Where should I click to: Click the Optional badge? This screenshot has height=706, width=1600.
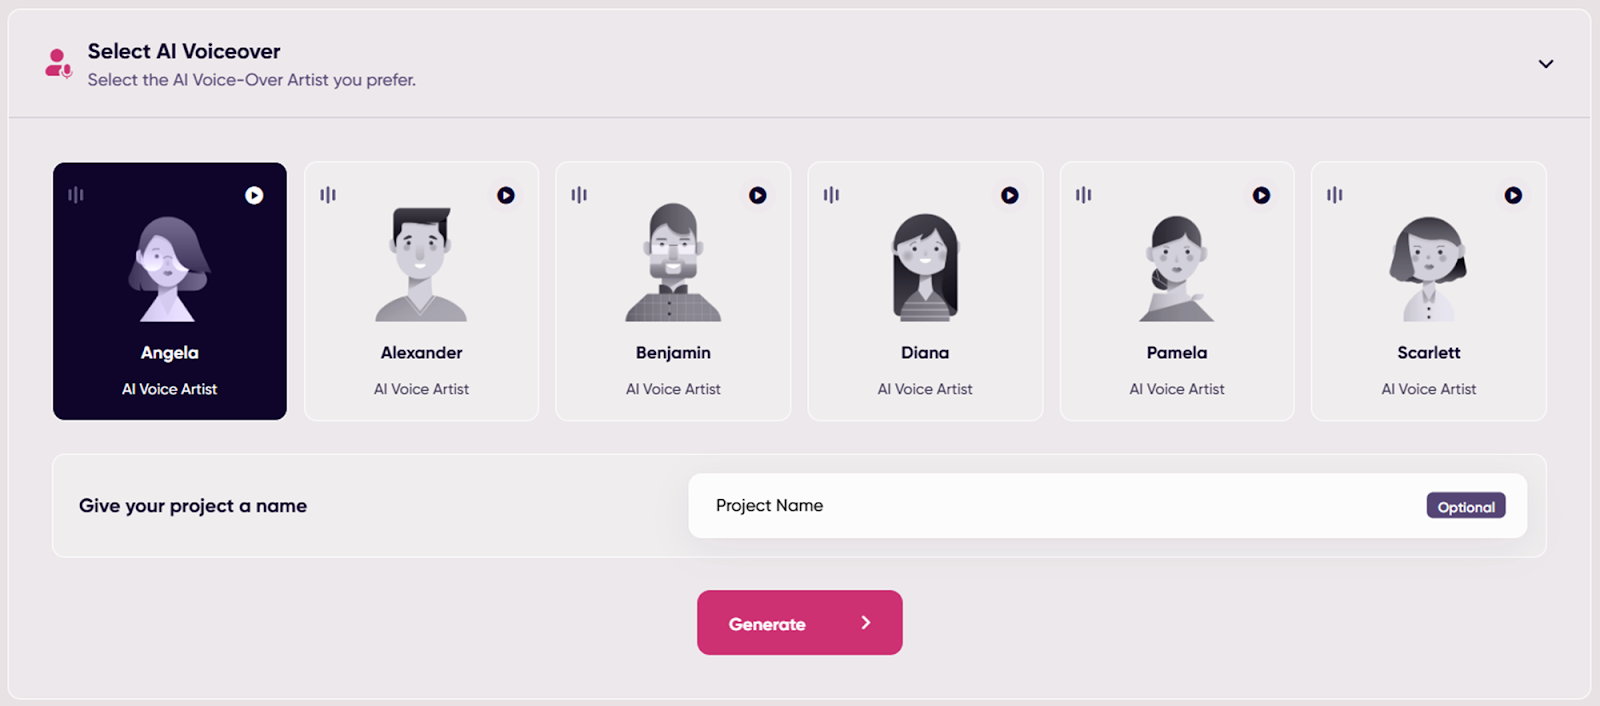[x=1465, y=506]
